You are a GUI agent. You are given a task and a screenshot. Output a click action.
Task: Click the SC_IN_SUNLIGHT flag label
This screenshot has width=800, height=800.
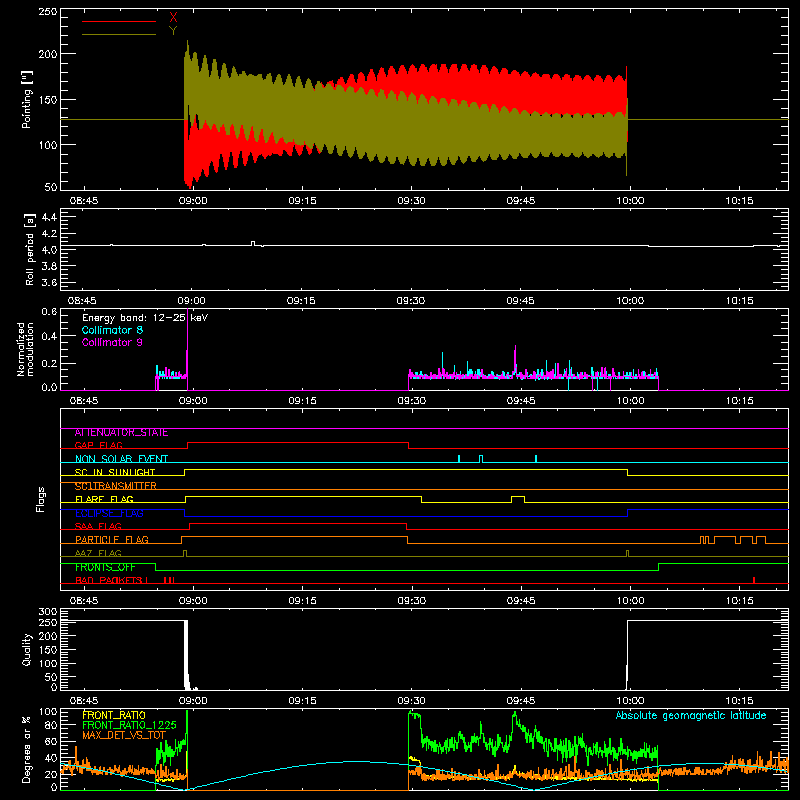[x=115, y=472]
